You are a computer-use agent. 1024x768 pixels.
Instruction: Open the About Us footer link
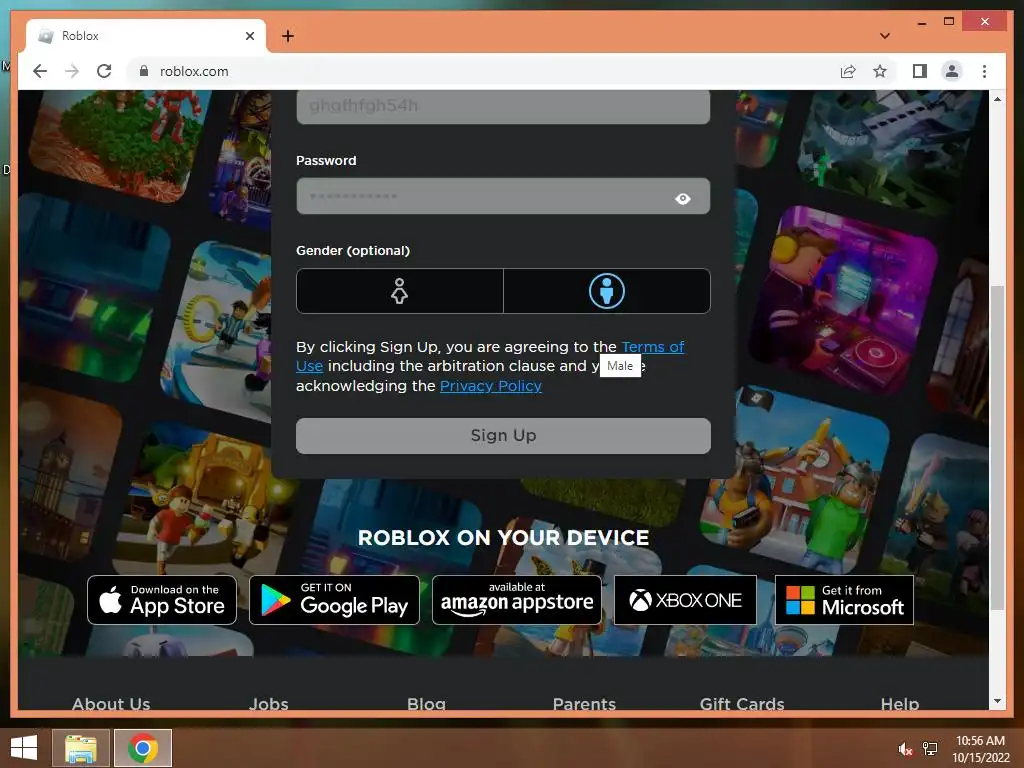click(x=111, y=704)
